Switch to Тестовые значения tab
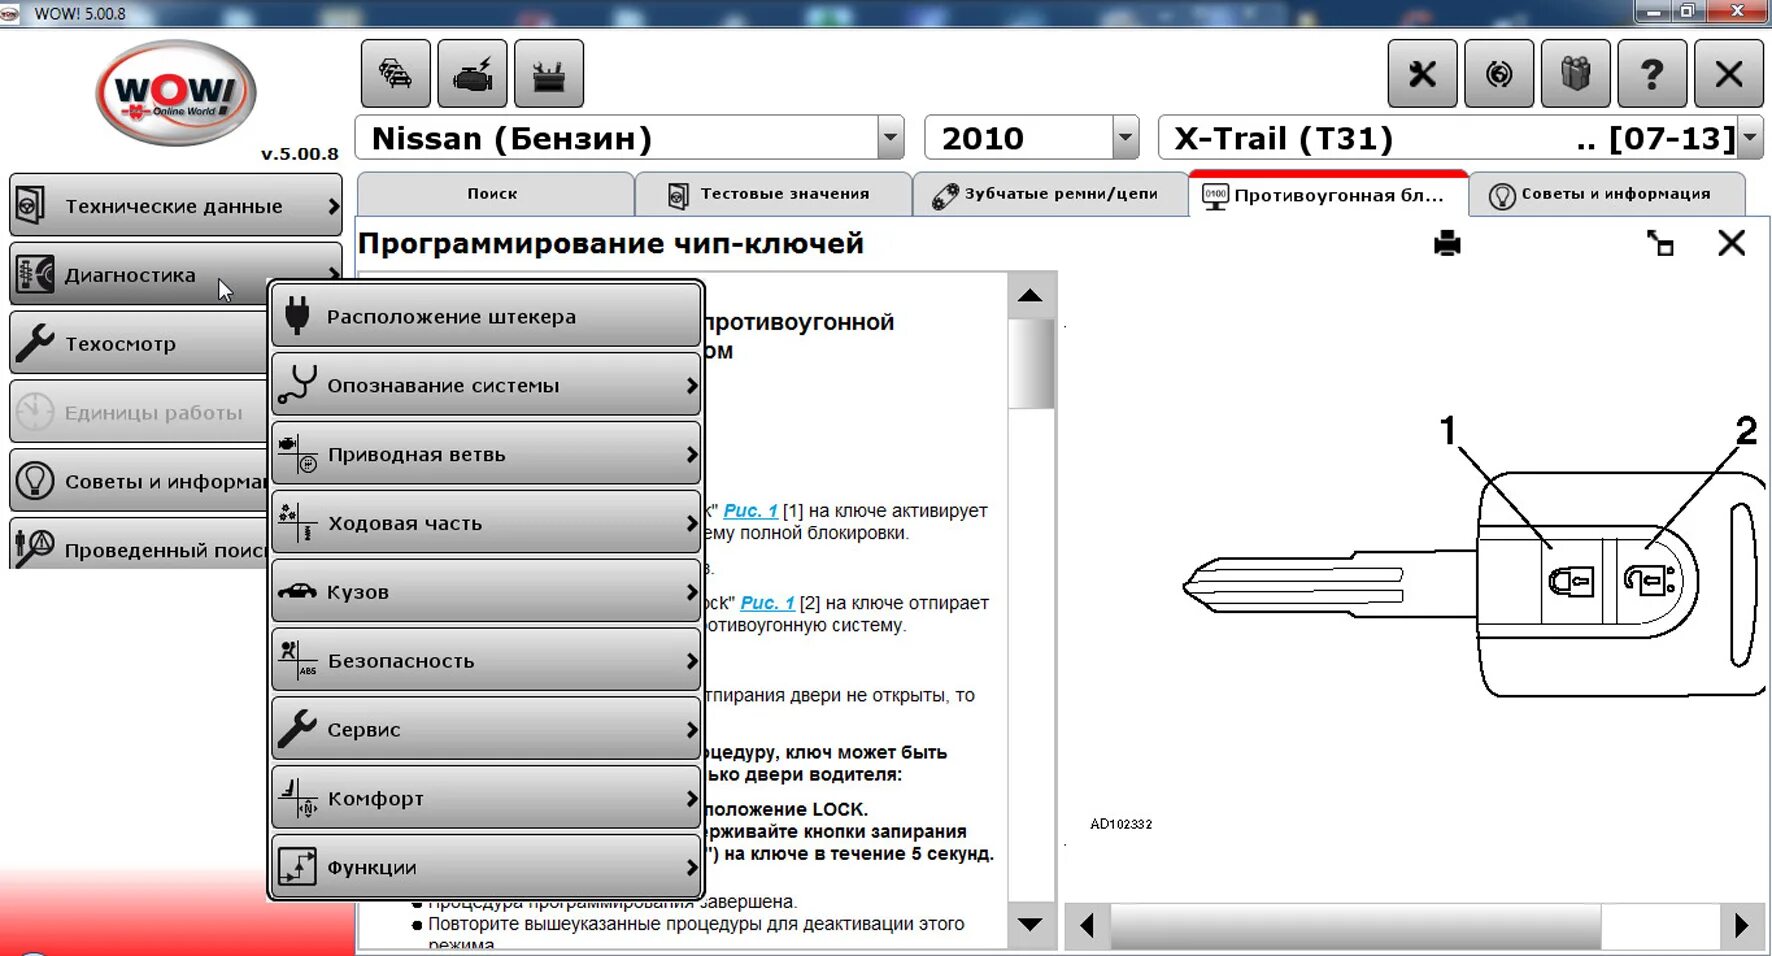Image resolution: width=1772 pixels, height=956 pixels. pyautogui.click(x=773, y=194)
